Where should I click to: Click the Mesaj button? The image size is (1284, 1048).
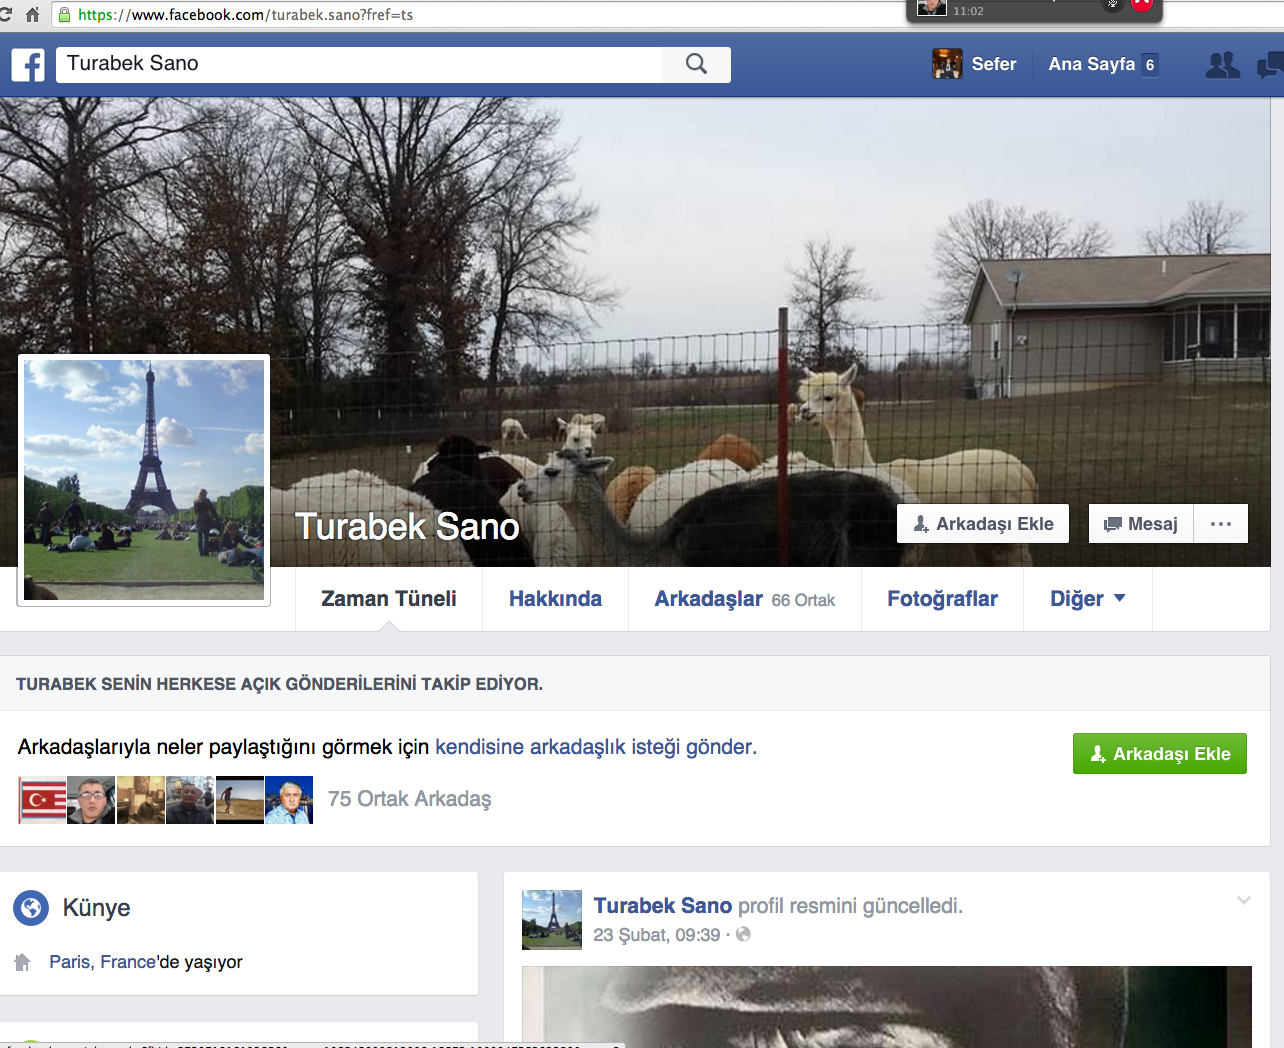tap(1141, 524)
